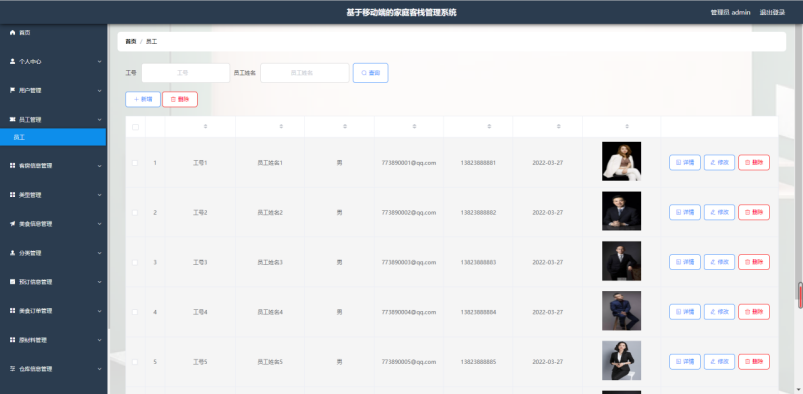Expand the 用户管理 chevron in sidebar

(x=99, y=91)
